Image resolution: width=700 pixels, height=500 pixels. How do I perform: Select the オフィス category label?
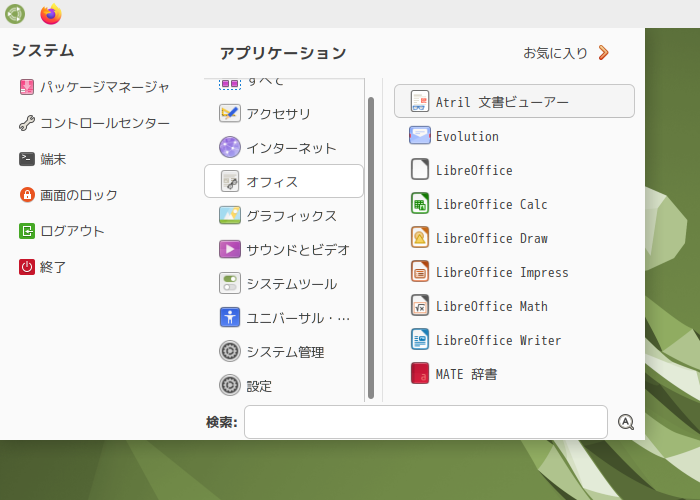[272, 181]
